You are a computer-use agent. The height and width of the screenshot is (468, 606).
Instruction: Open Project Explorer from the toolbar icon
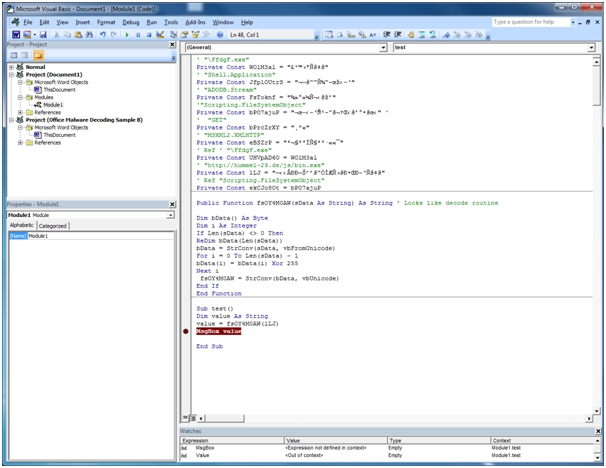point(174,35)
